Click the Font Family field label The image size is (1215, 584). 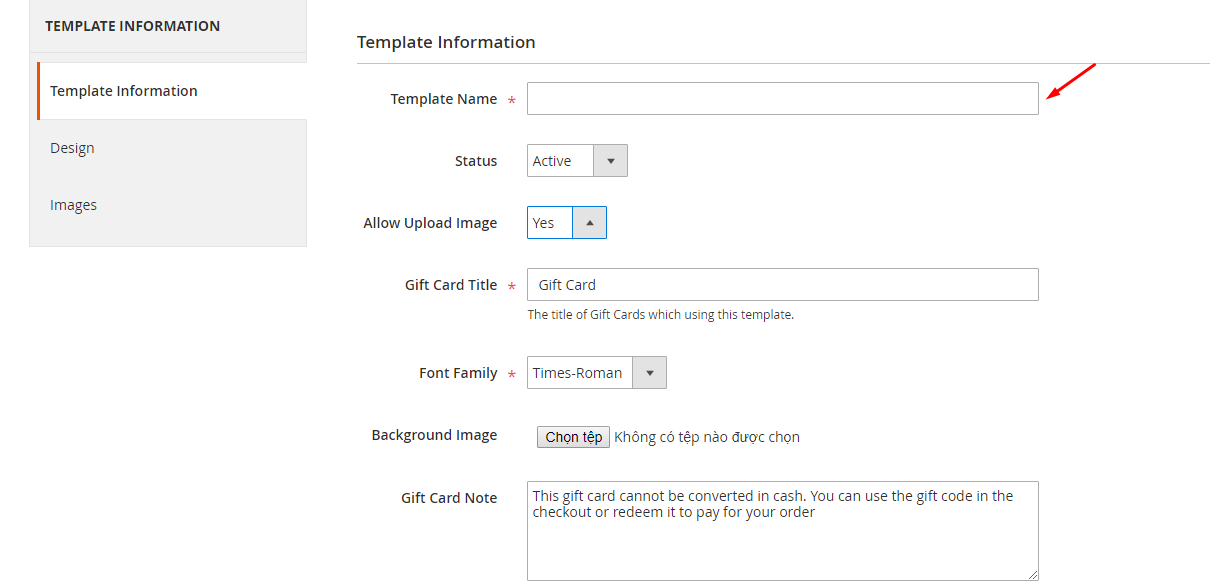click(x=458, y=373)
